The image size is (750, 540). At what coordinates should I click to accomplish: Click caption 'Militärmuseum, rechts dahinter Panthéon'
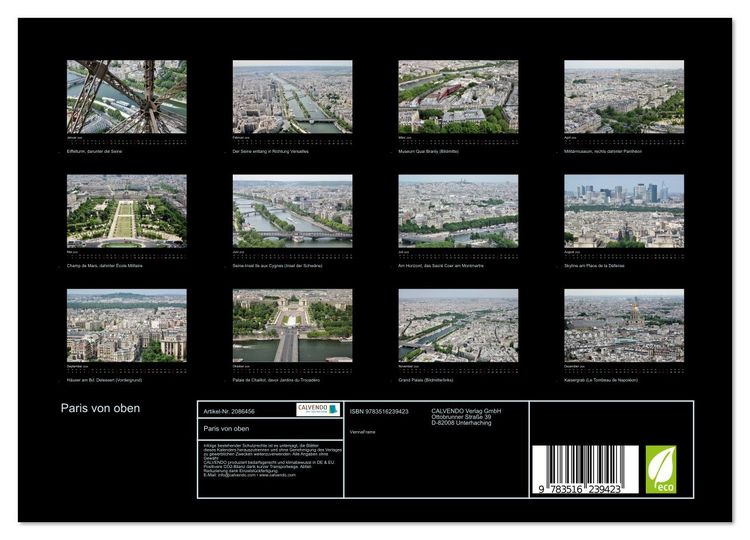(x=603, y=151)
